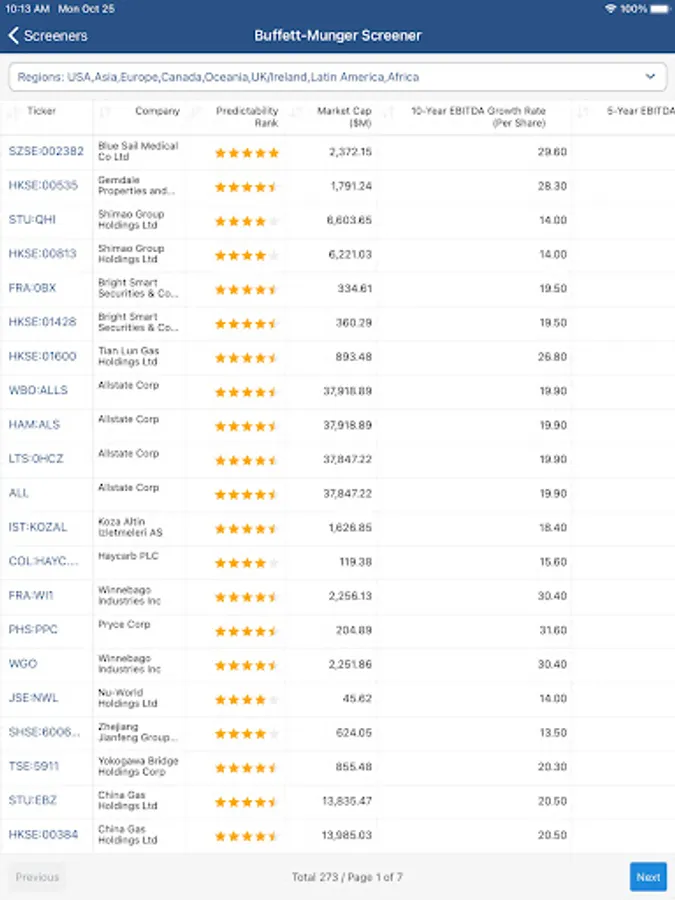Viewport: 675px width, 900px height.
Task: Sort by Predictability Rank column
Action: 247,117
